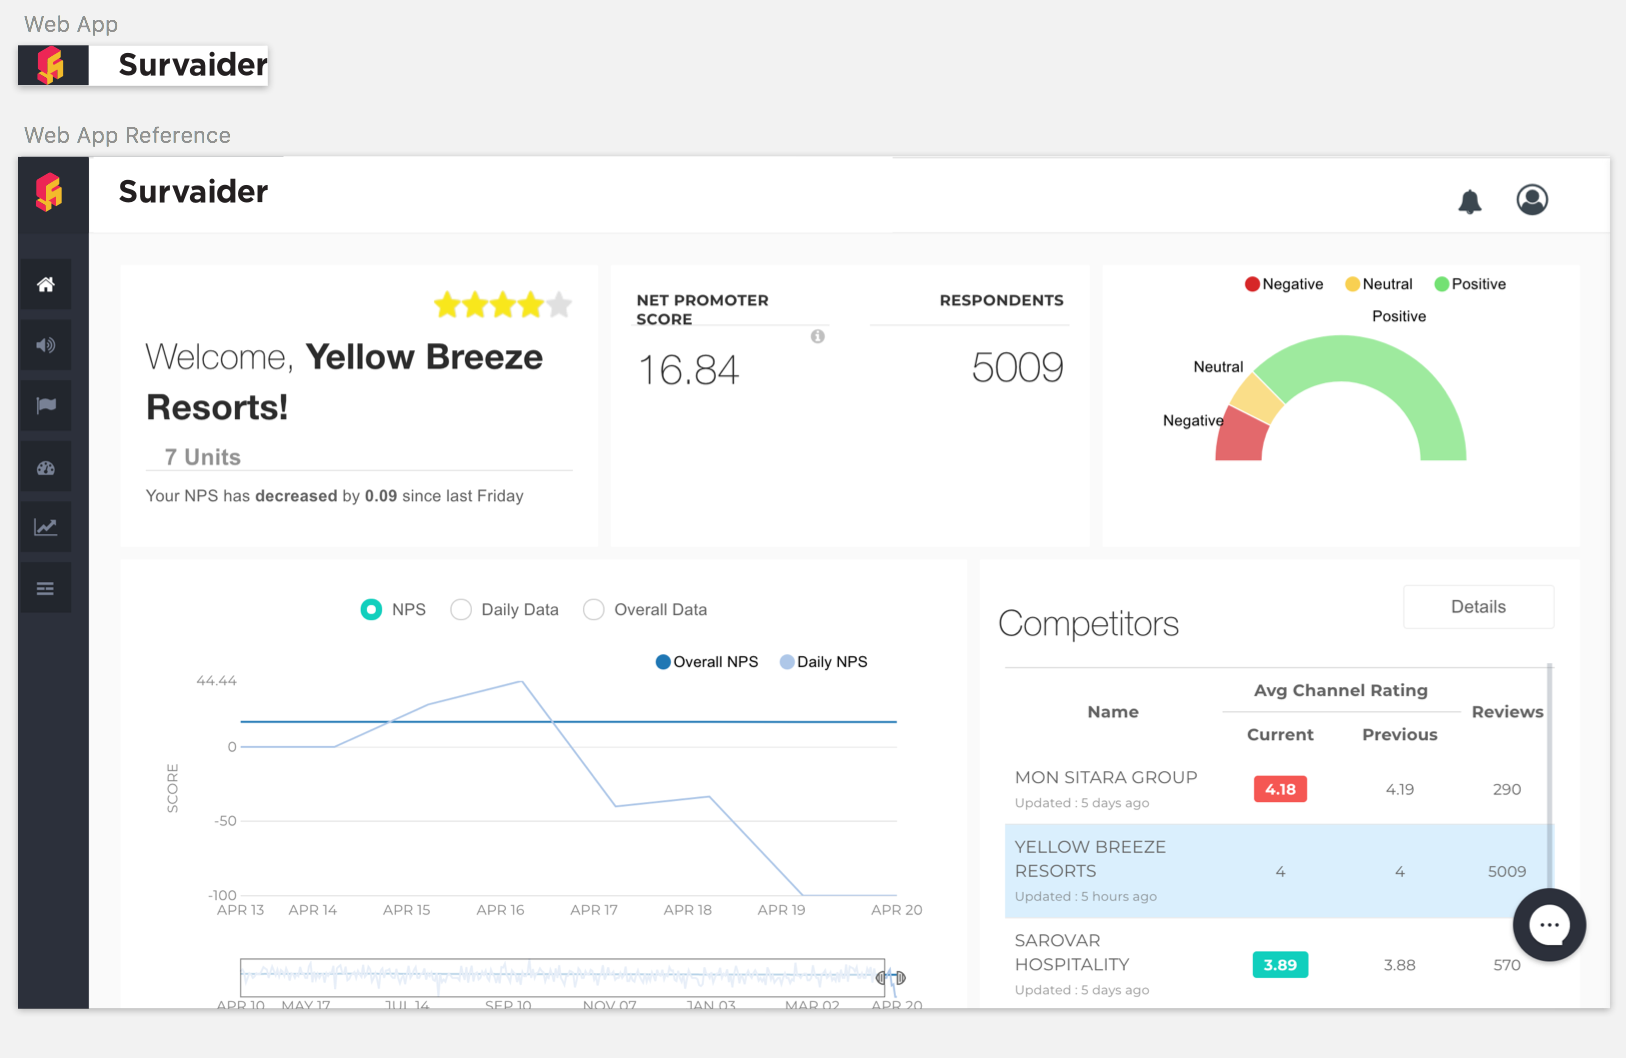The image size is (1626, 1058).
Task: Click the 570 reviews count
Action: [1507, 965]
